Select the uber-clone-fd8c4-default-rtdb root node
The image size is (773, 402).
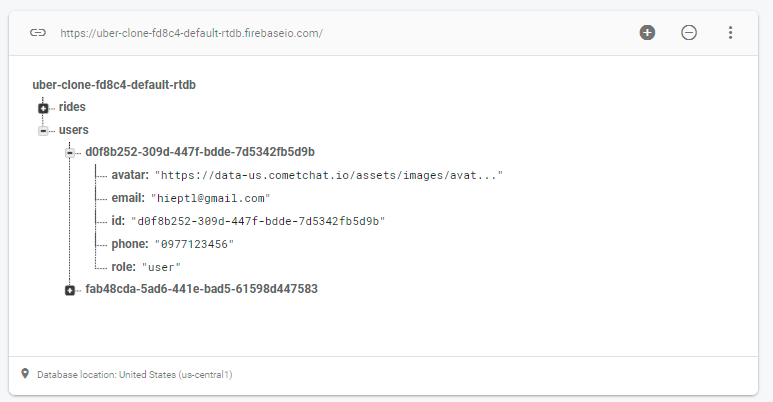(x=114, y=85)
